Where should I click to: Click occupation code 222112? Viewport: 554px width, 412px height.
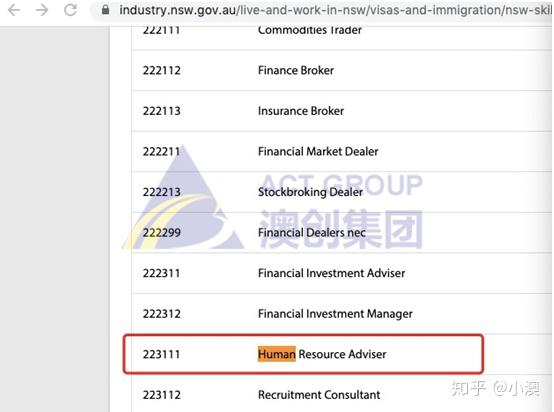point(161,70)
